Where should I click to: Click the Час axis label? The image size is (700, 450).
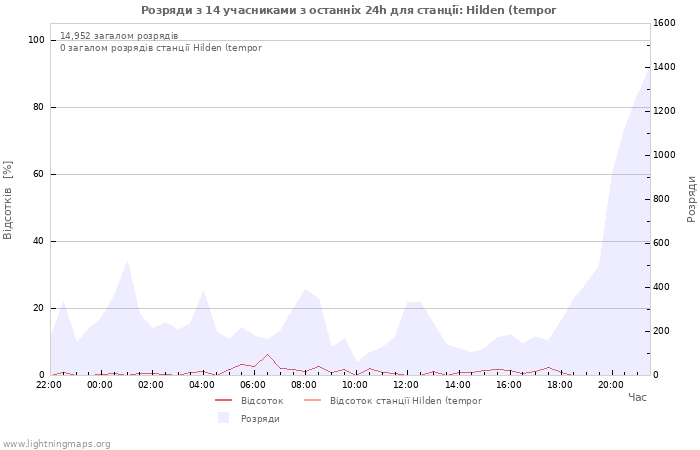(x=637, y=397)
